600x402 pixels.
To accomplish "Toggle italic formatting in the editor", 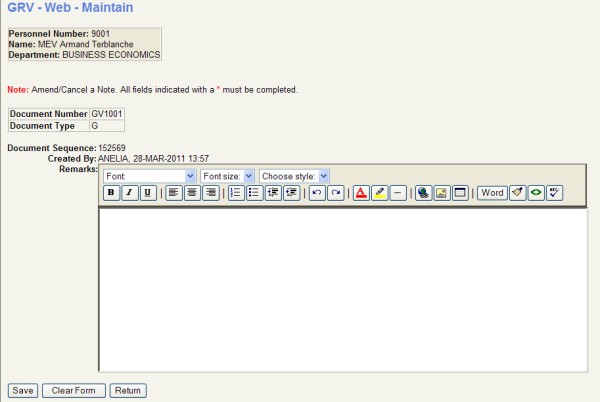I will [130, 193].
